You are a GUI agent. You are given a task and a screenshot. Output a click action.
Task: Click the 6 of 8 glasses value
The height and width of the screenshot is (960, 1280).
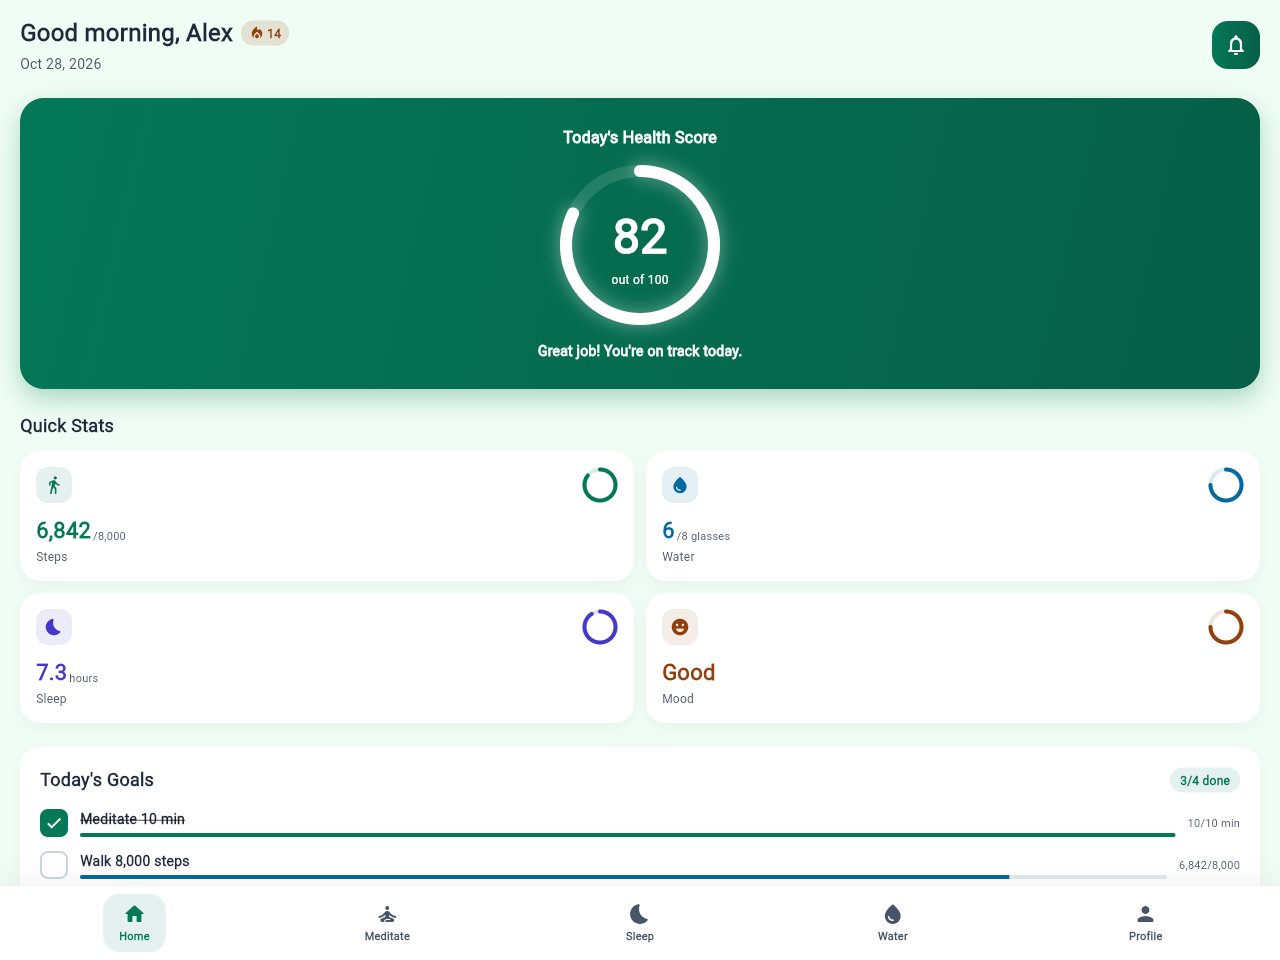[696, 531]
